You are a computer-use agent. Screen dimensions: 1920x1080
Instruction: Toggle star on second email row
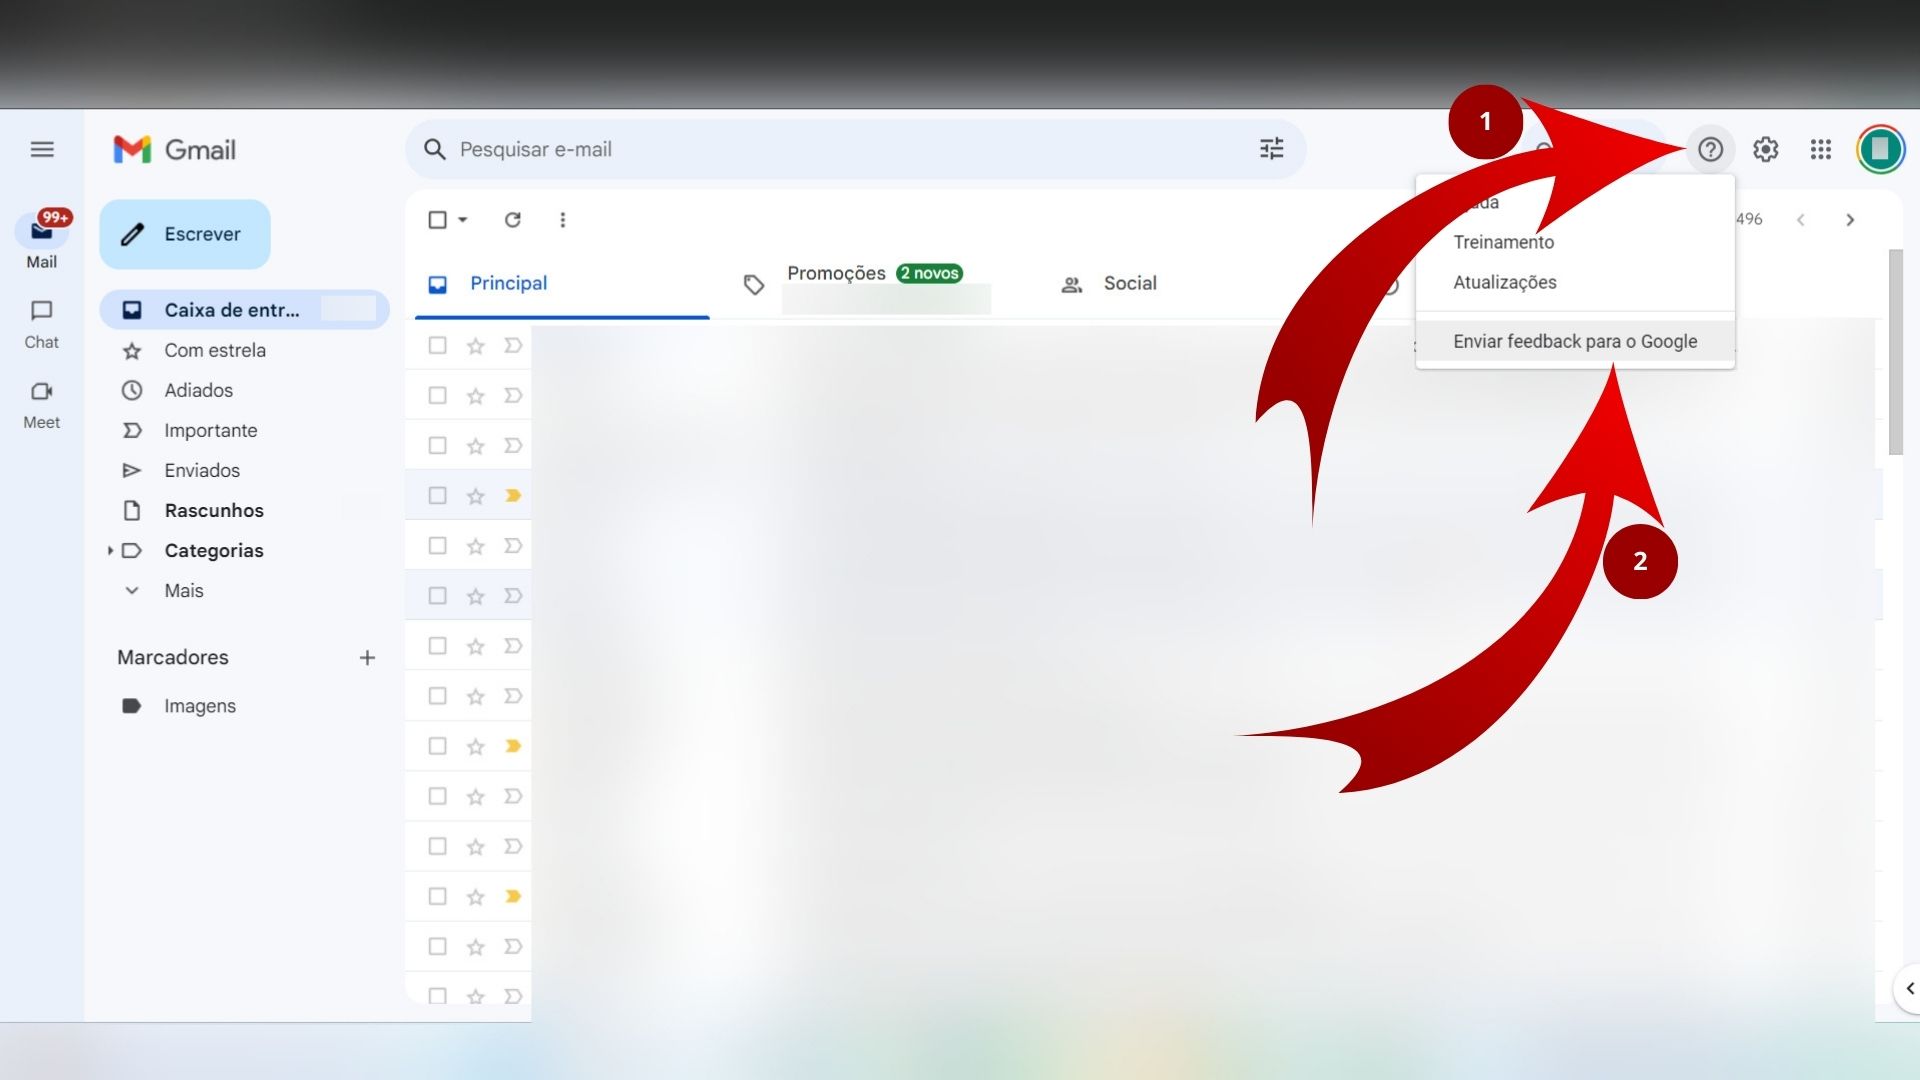pyautogui.click(x=475, y=396)
